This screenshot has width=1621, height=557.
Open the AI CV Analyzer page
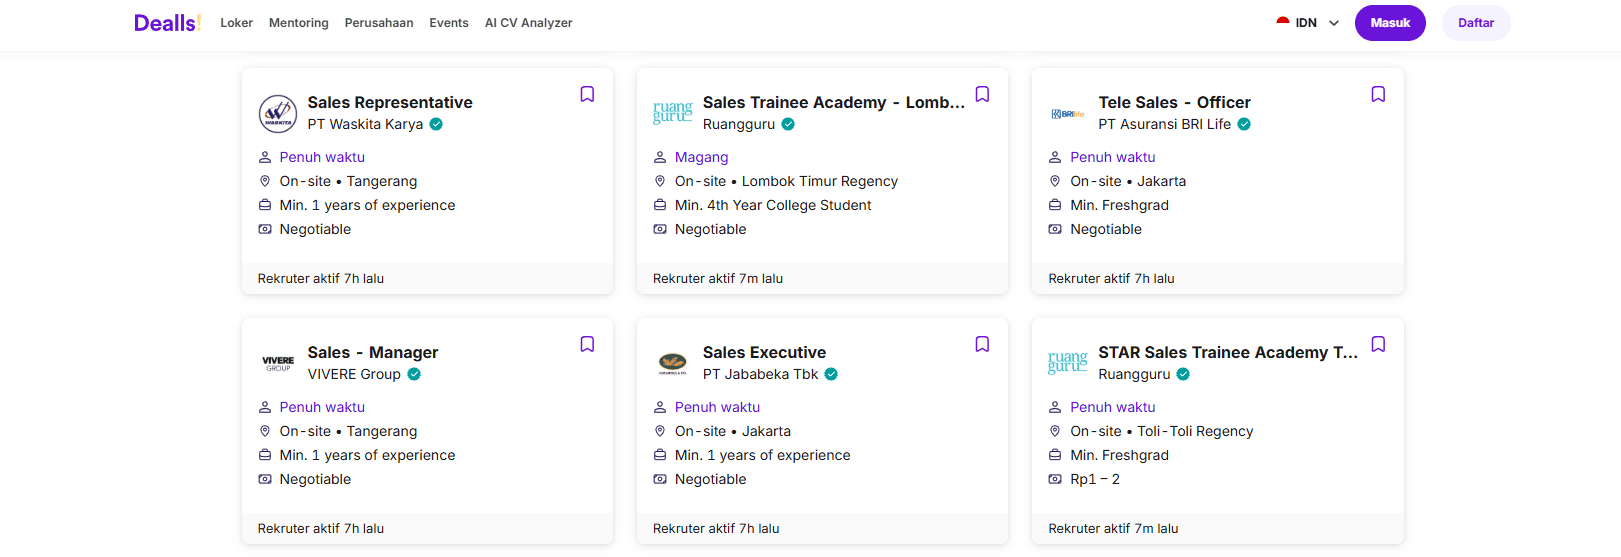pos(529,23)
